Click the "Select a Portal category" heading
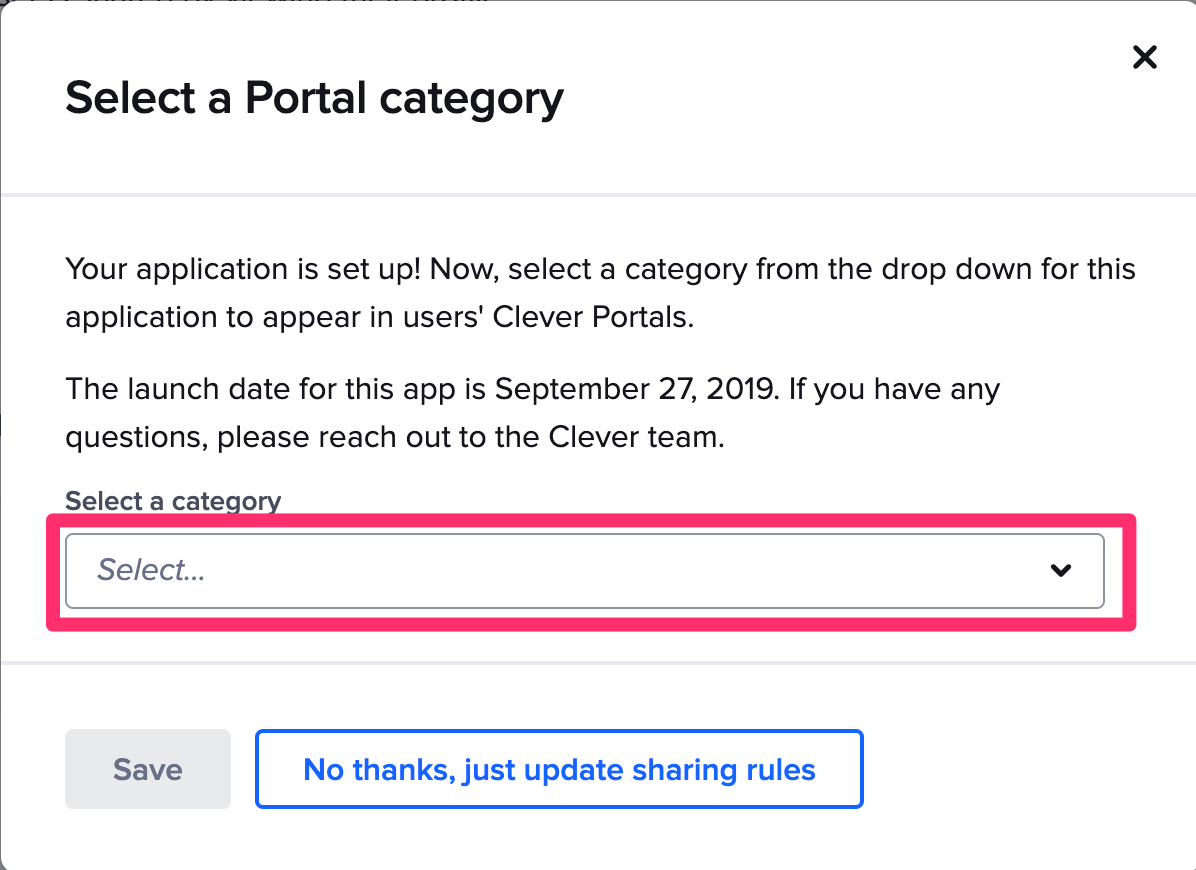The image size is (1196, 870). tap(314, 98)
